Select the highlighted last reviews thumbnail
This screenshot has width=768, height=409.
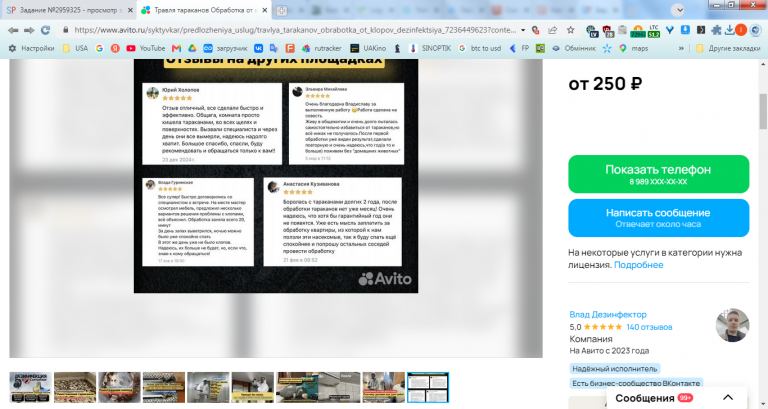coord(428,387)
